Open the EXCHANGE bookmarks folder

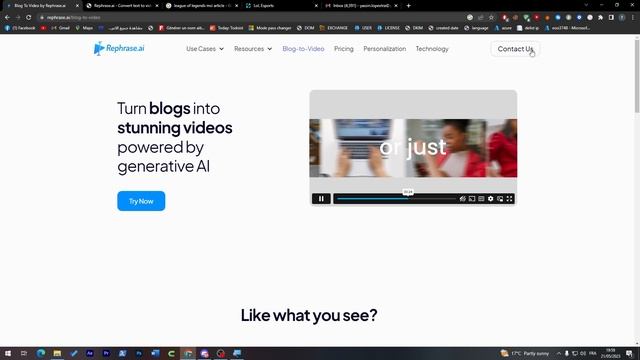coord(334,28)
